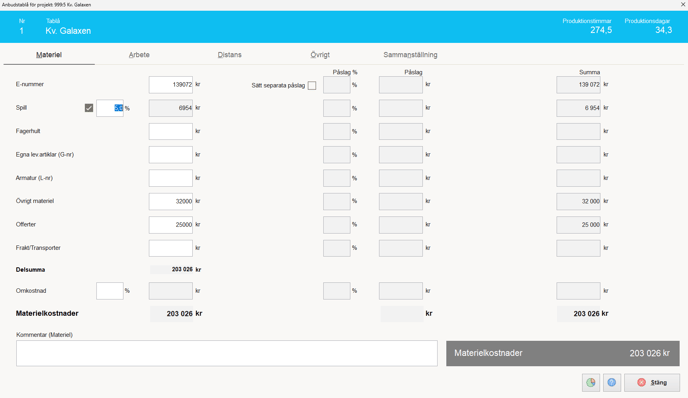Click the Egna lev.artiklar (G-nr) field

tap(171, 154)
